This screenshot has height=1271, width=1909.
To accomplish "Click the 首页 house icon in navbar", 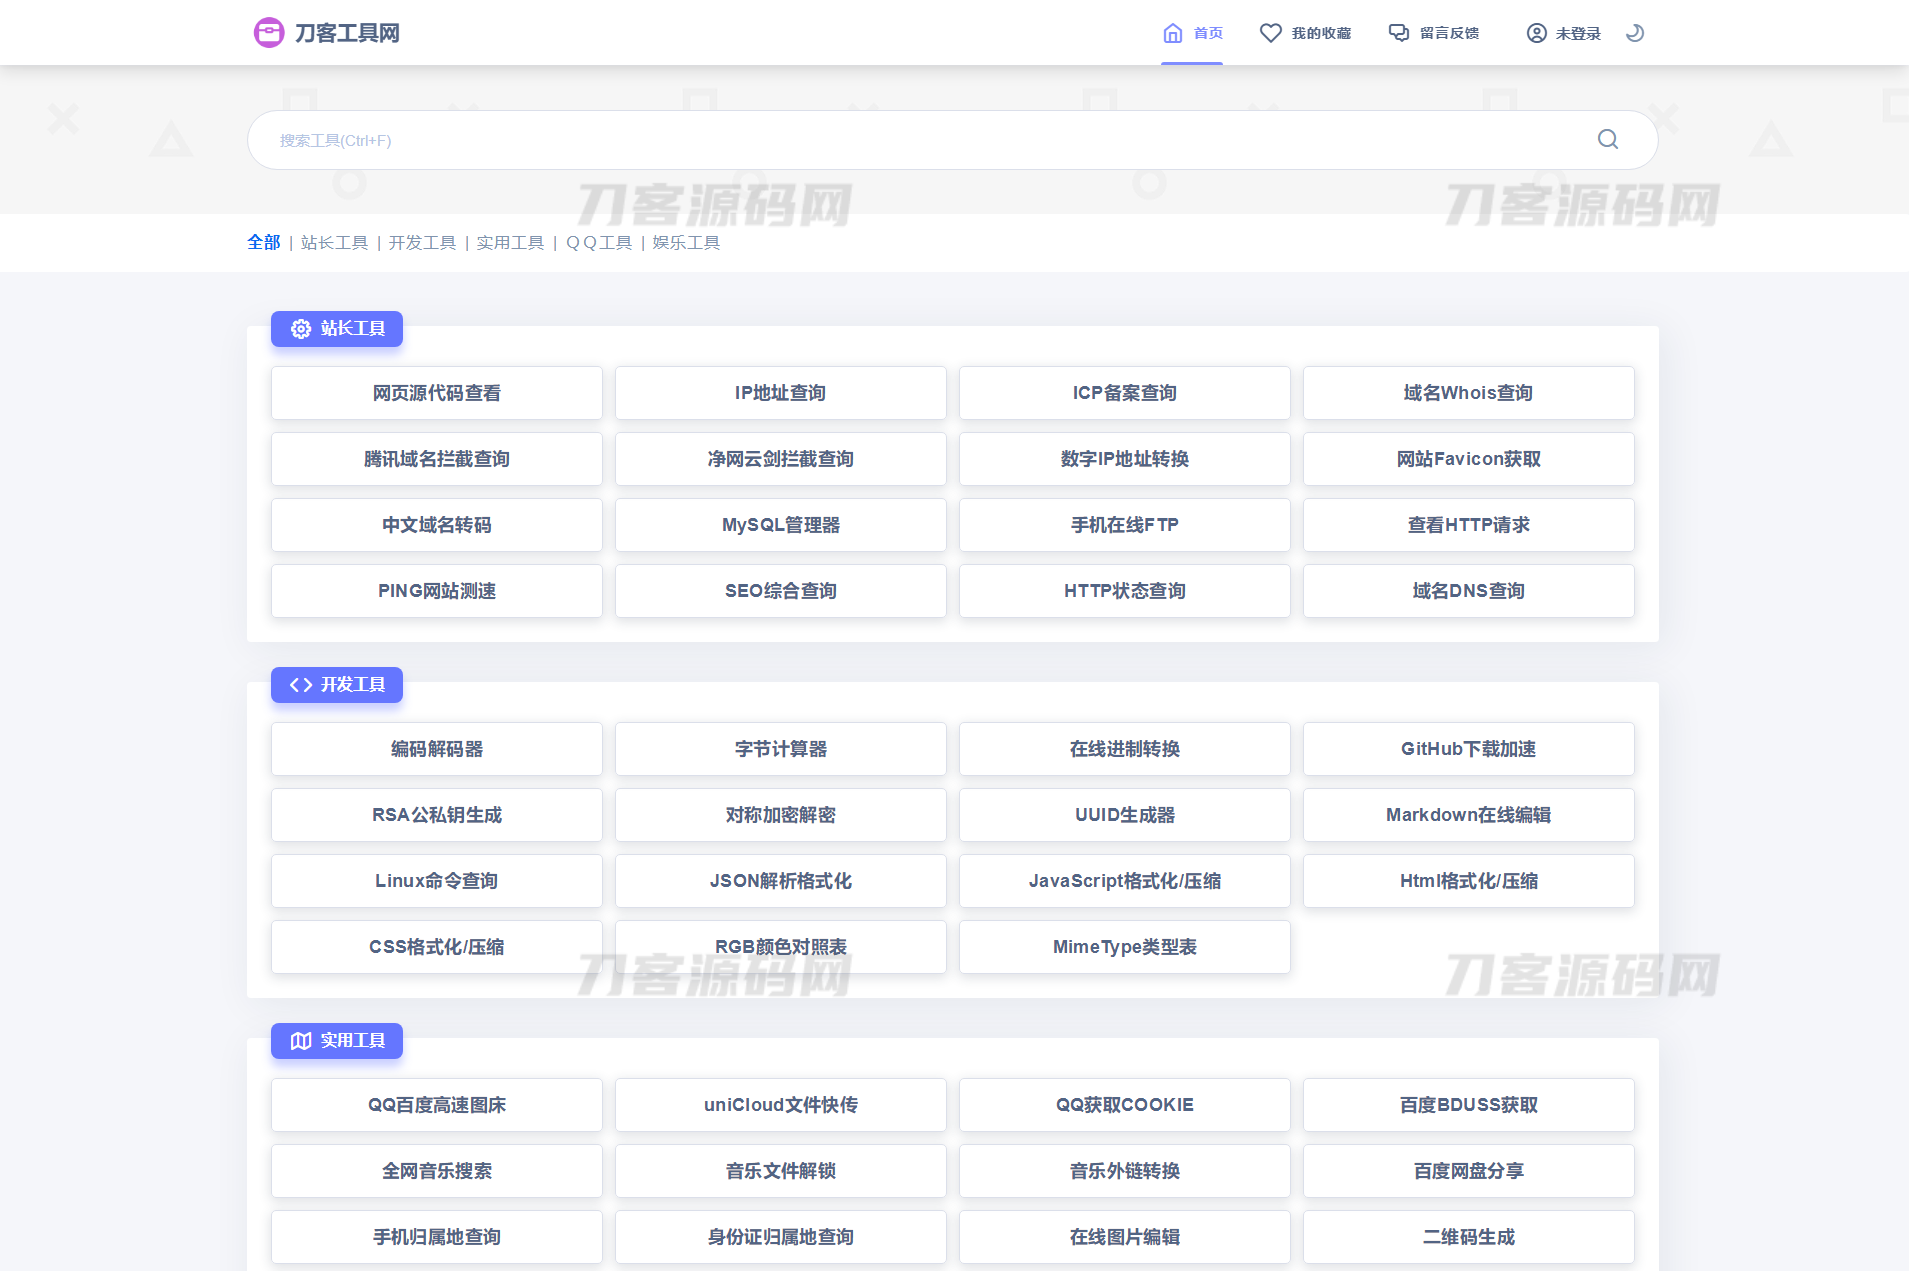I will click(x=1172, y=32).
